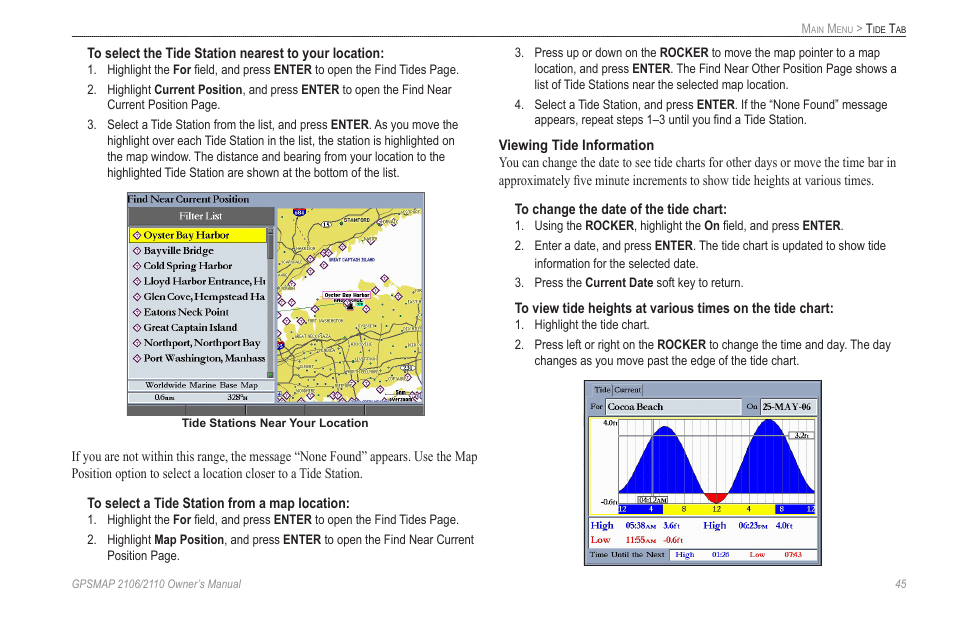Switch to the Current tab

pos(627,390)
